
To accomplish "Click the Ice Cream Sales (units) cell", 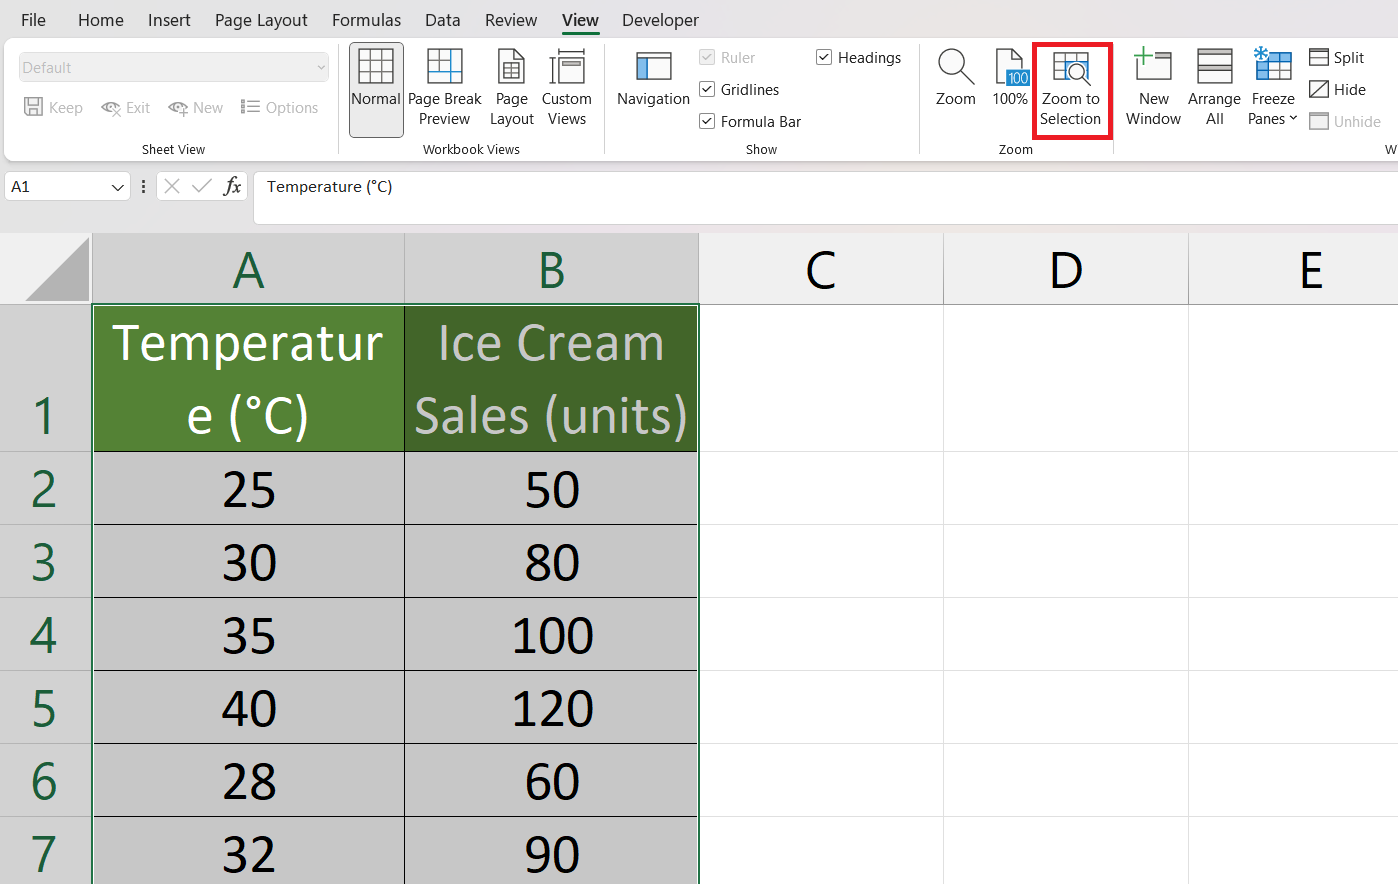I will pos(551,378).
